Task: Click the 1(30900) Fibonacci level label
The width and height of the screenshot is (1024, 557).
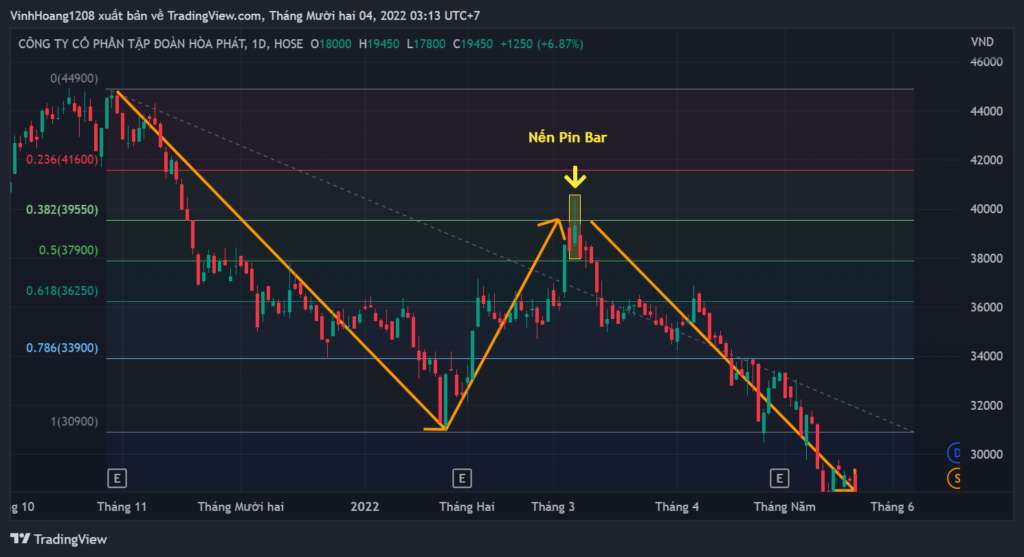Action: (x=74, y=422)
